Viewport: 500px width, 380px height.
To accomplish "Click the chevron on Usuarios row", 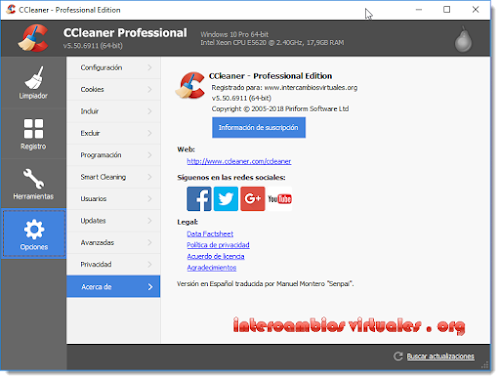I will [150, 199].
